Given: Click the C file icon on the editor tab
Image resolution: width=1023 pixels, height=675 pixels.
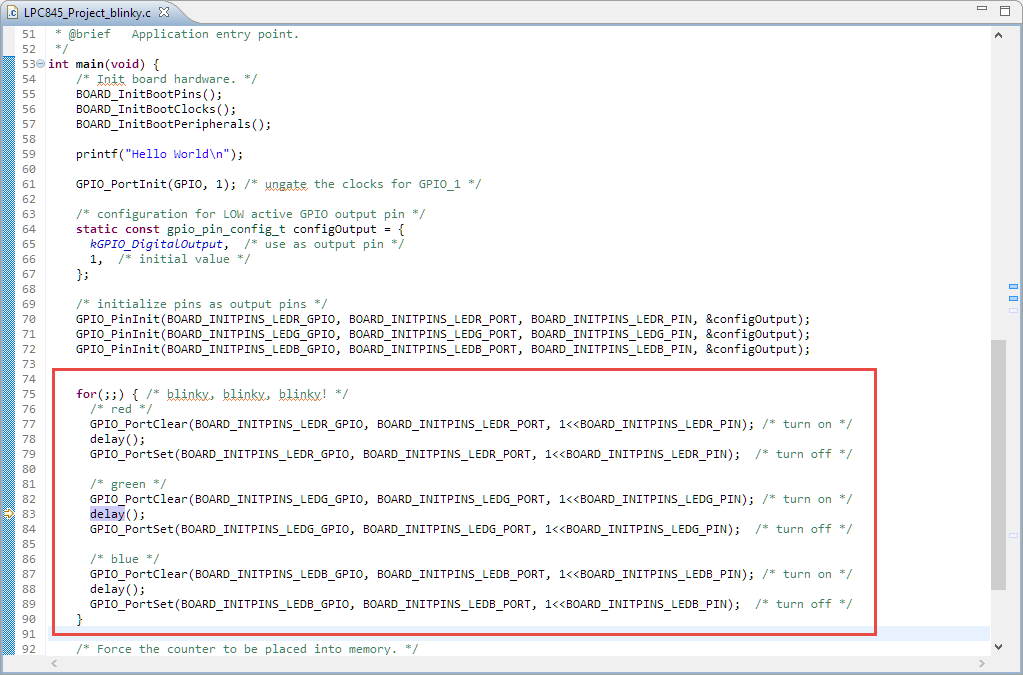Looking at the screenshot, I should pos(14,12).
